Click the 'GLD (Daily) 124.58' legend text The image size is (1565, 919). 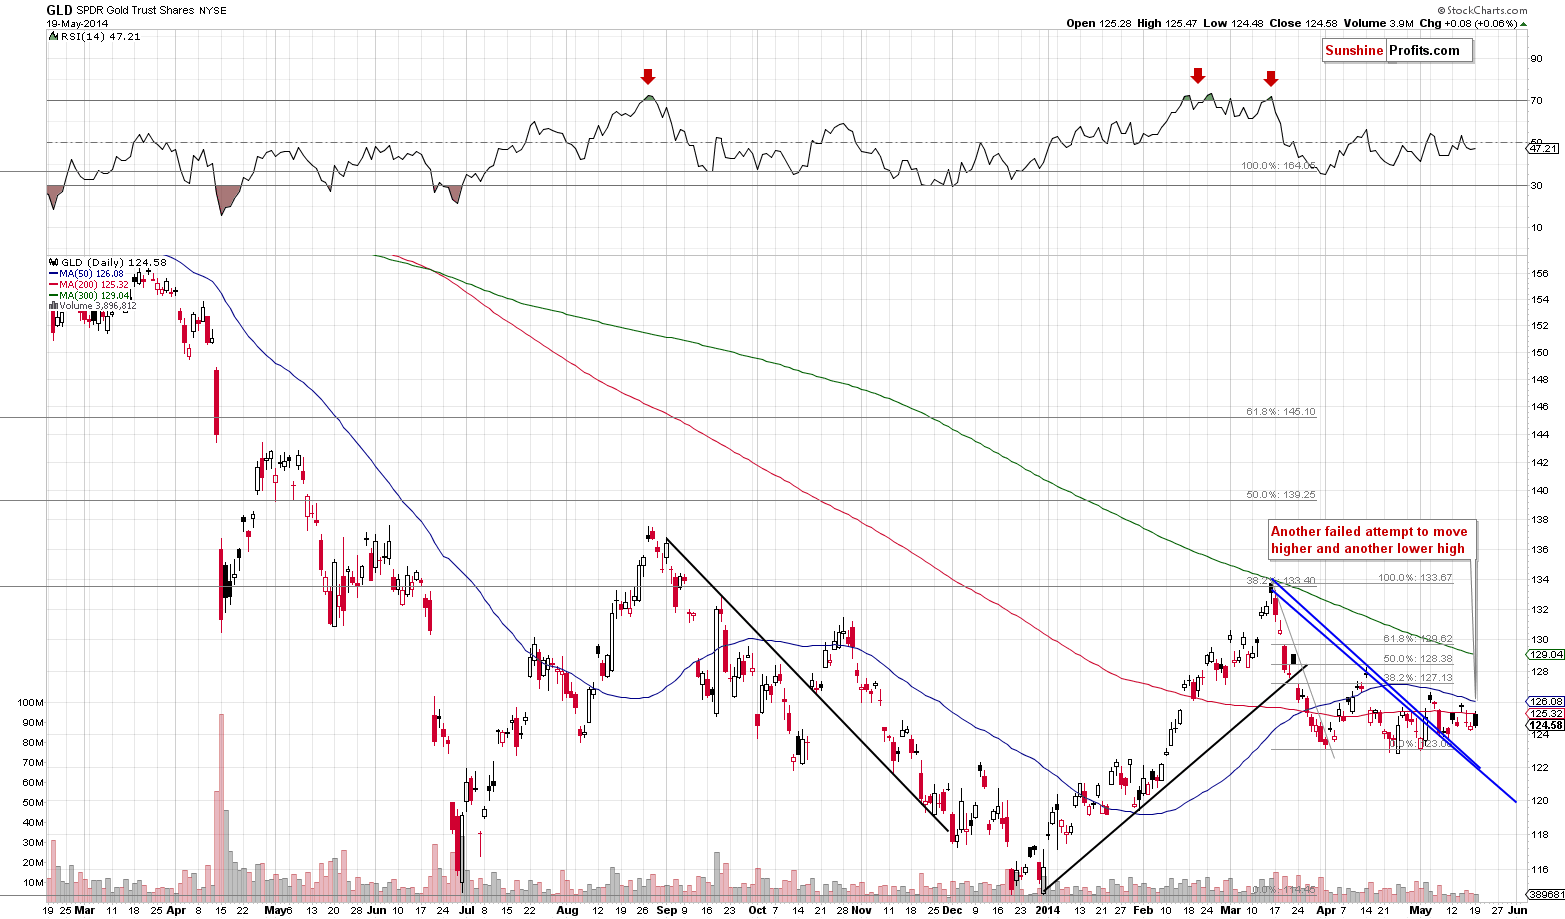click(112, 262)
